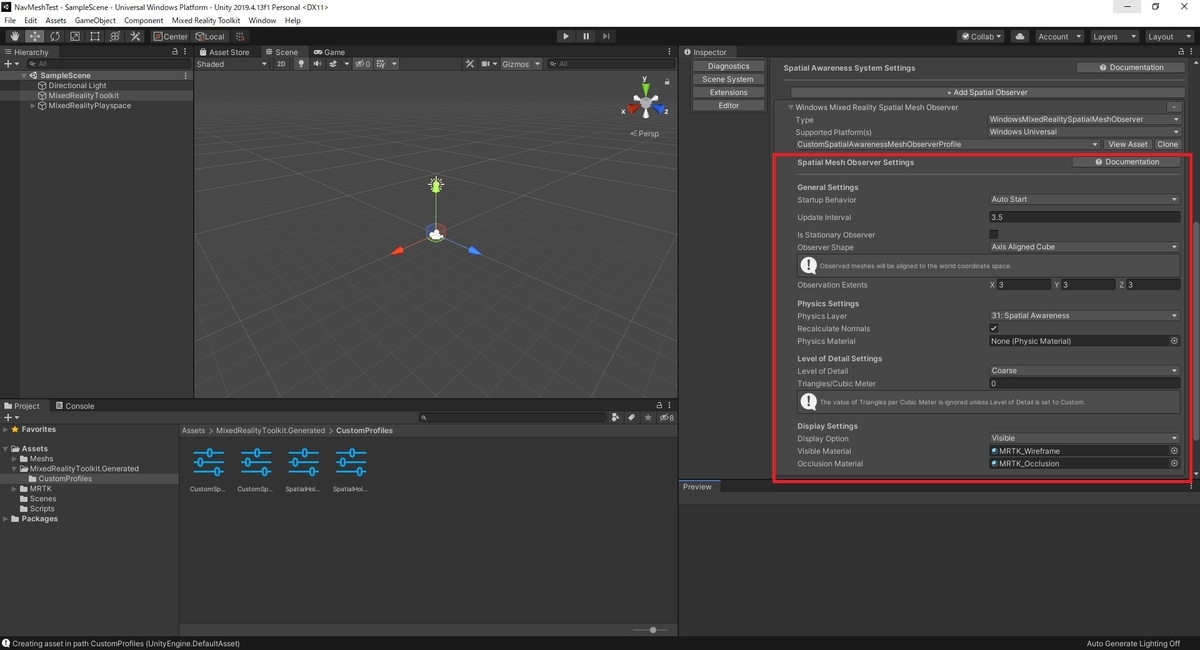Screen dimensions: 1200x650
Task: Open the custom editor tools button
Action: pos(135,36)
